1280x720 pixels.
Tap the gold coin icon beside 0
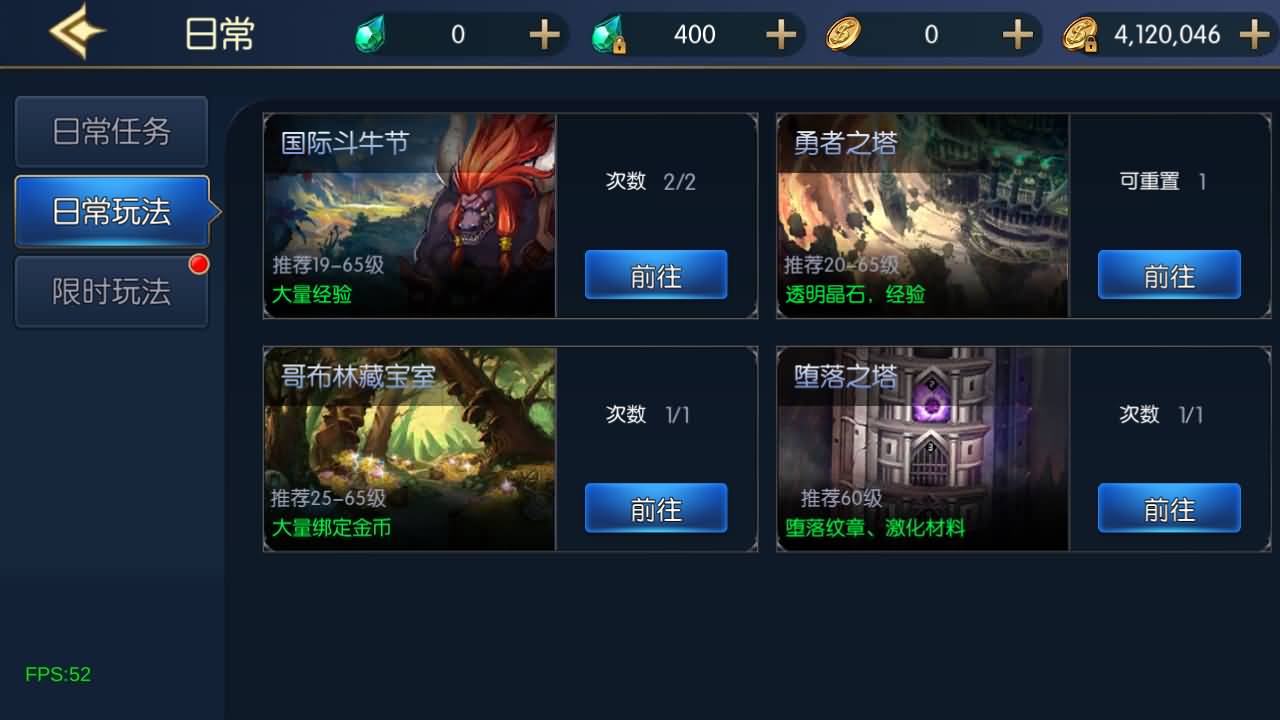(843, 35)
